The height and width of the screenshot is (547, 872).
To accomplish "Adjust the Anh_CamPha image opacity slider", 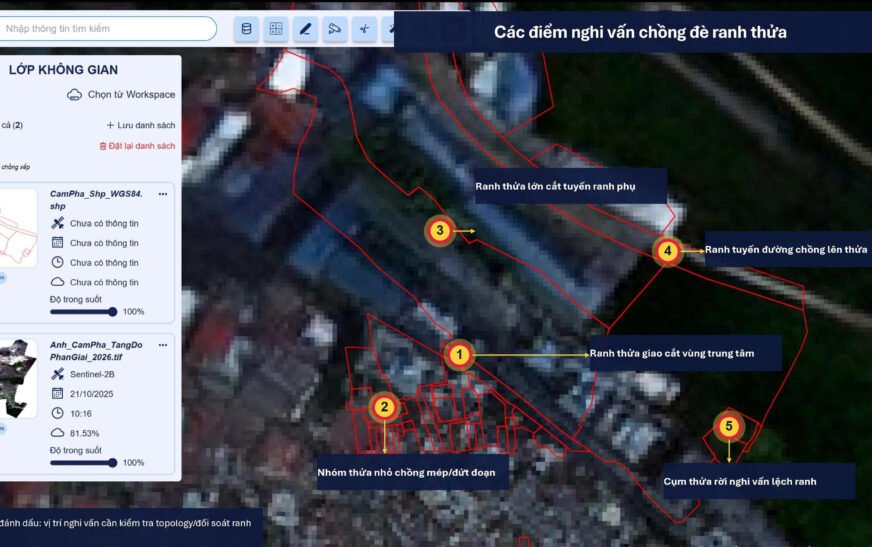I will pyautogui.click(x=83, y=463).
